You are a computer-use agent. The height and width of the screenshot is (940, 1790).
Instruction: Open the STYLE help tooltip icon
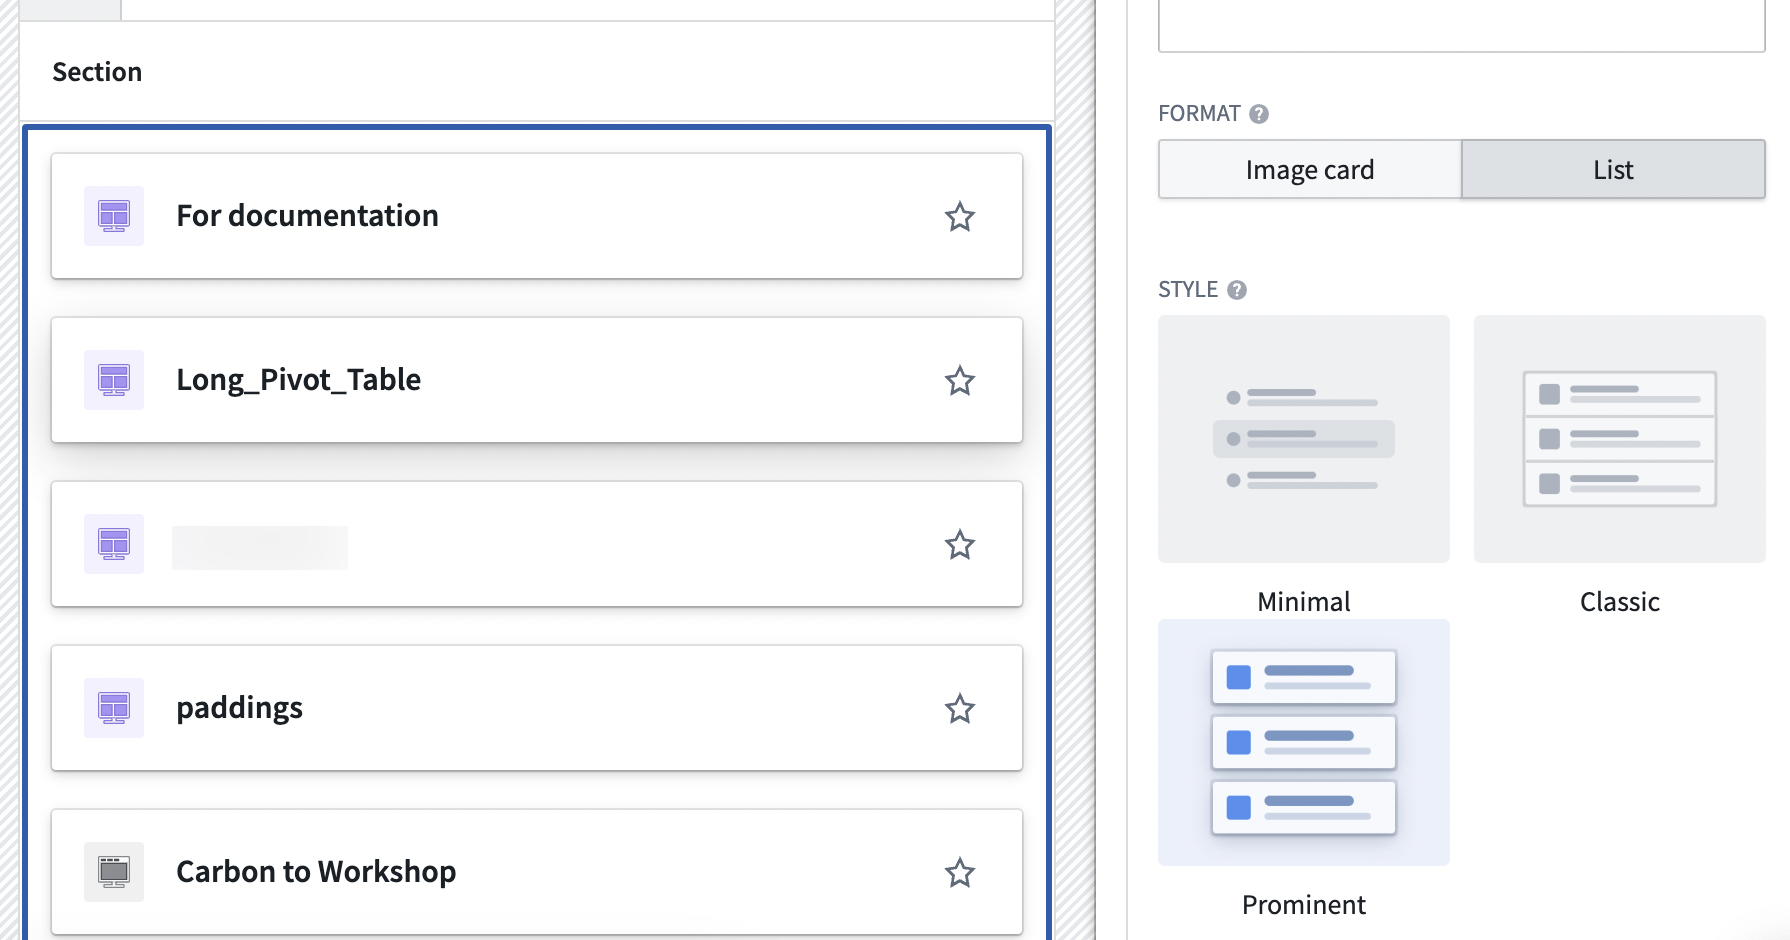coord(1237,290)
